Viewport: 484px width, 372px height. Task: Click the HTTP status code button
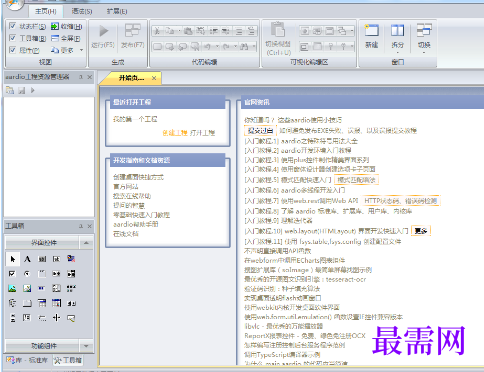pos(400,201)
